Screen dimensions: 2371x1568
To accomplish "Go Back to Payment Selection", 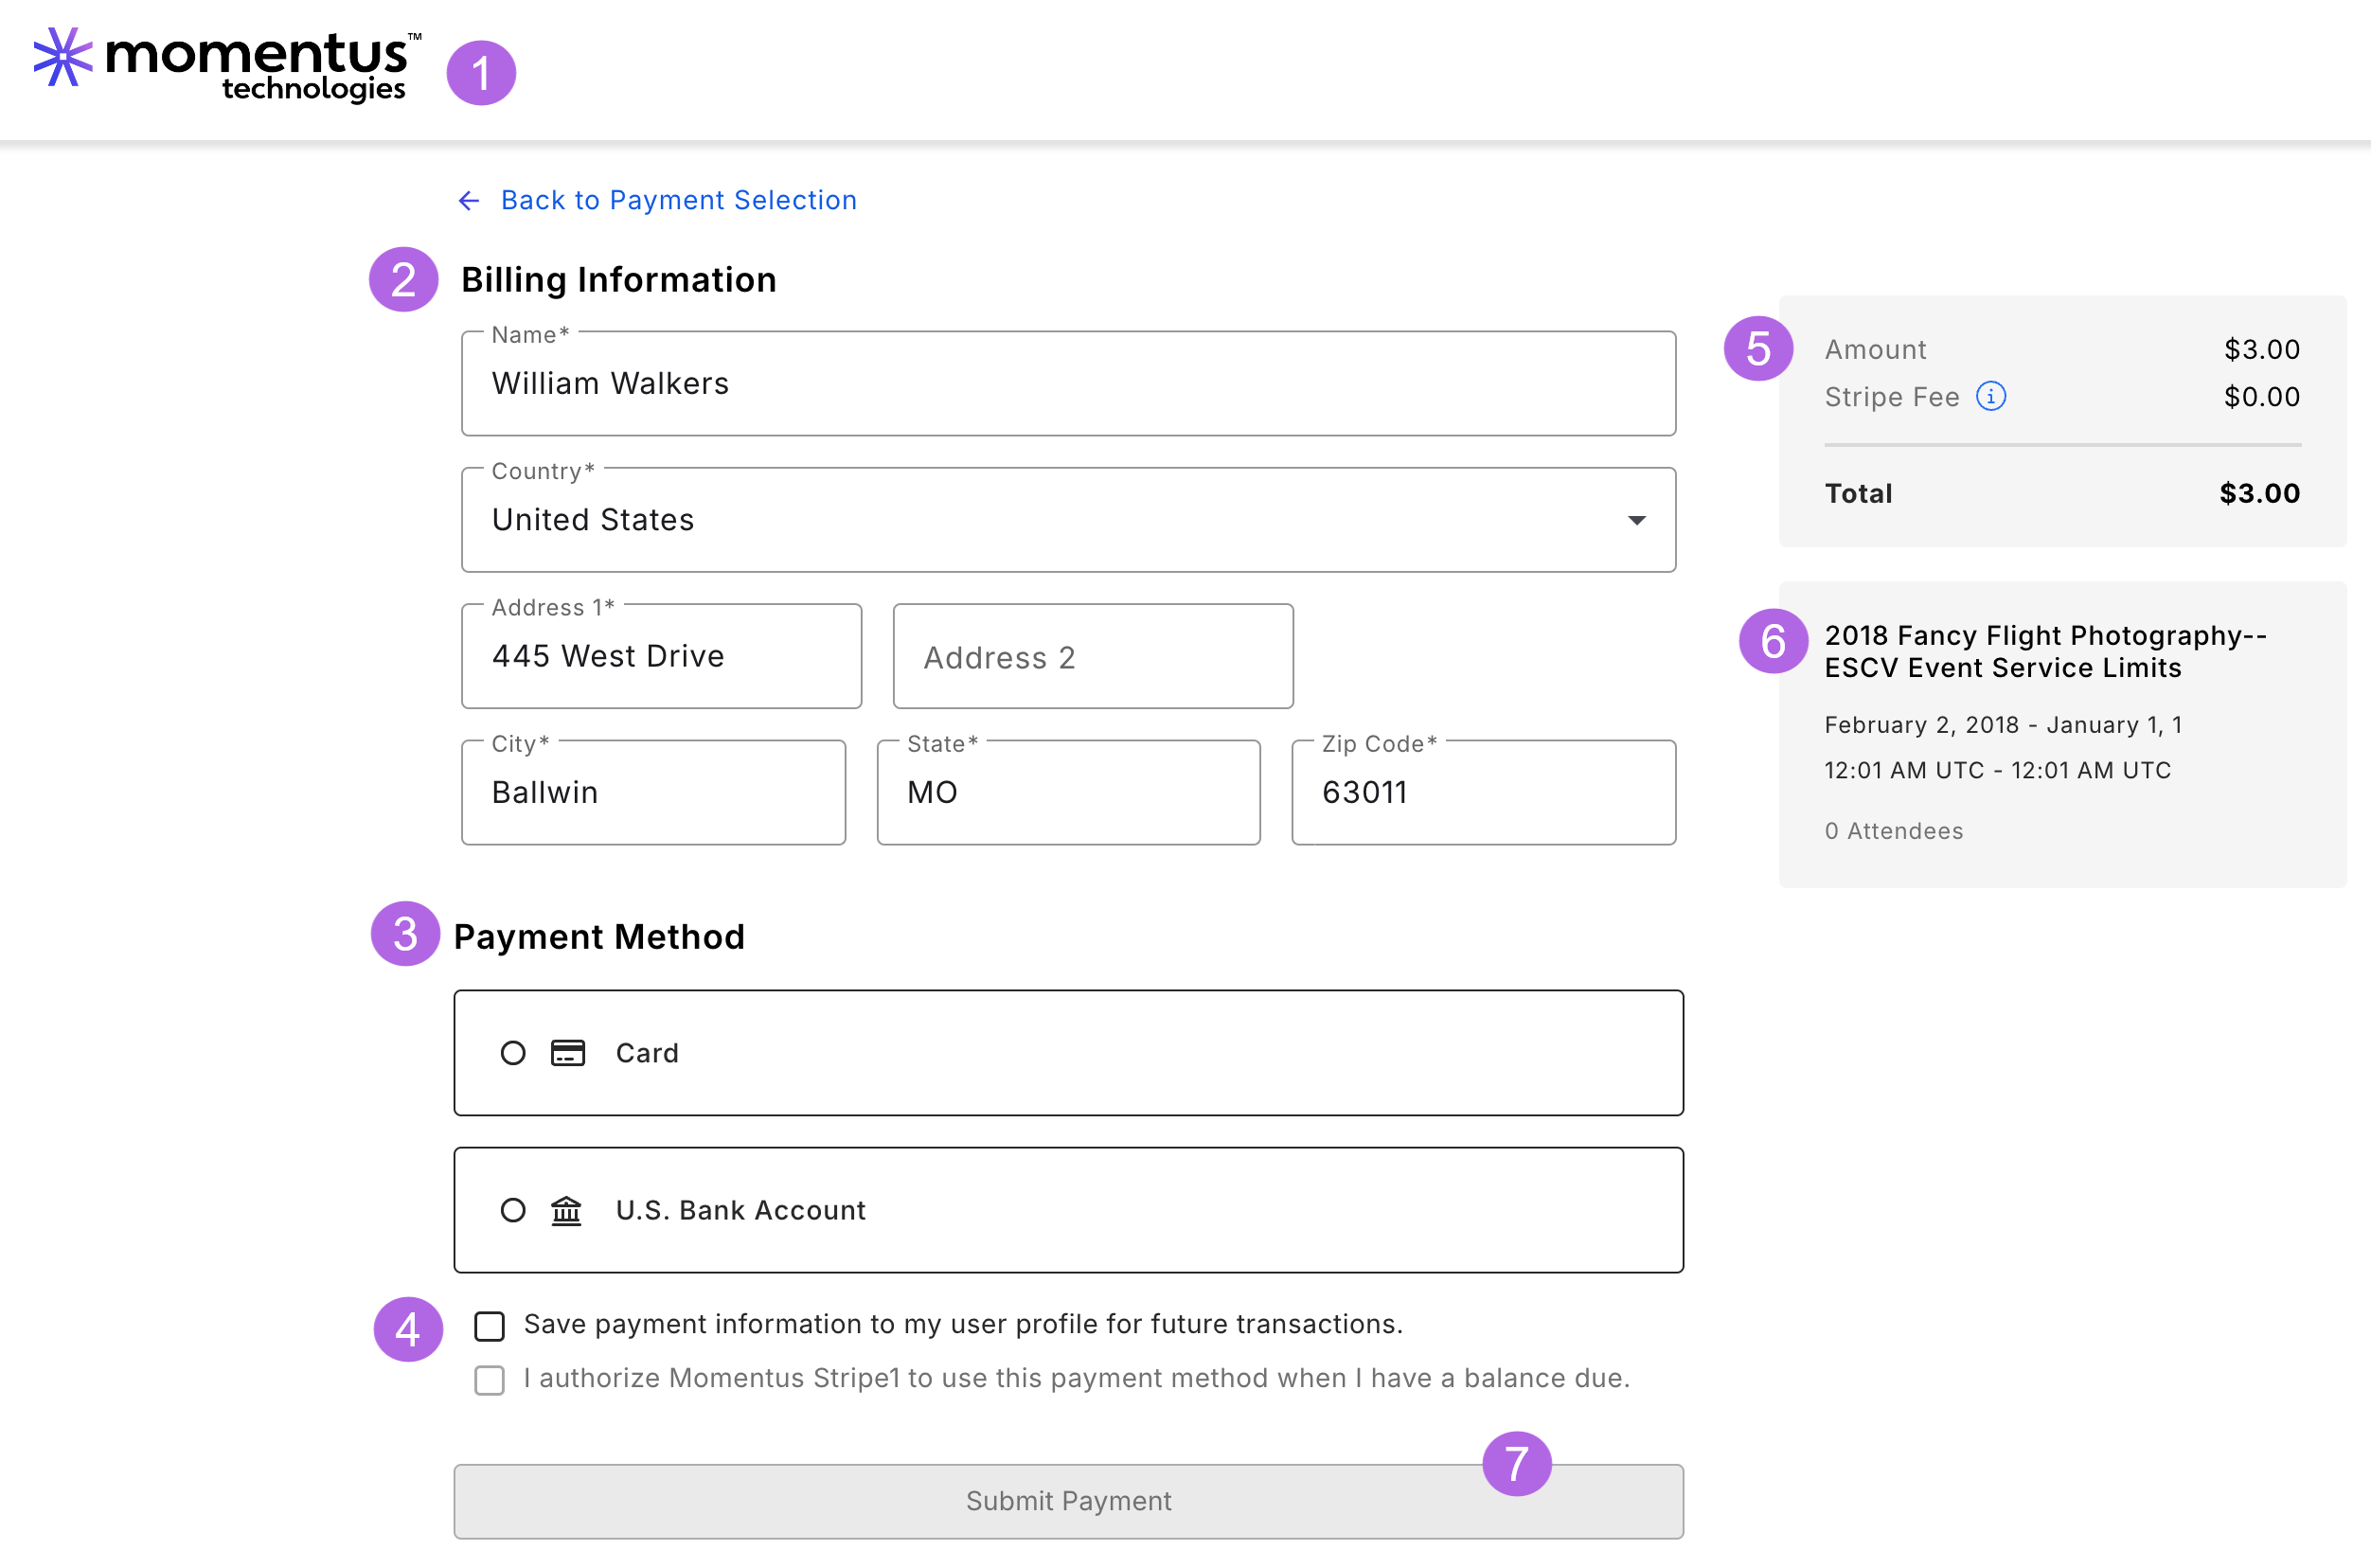I will point(678,201).
